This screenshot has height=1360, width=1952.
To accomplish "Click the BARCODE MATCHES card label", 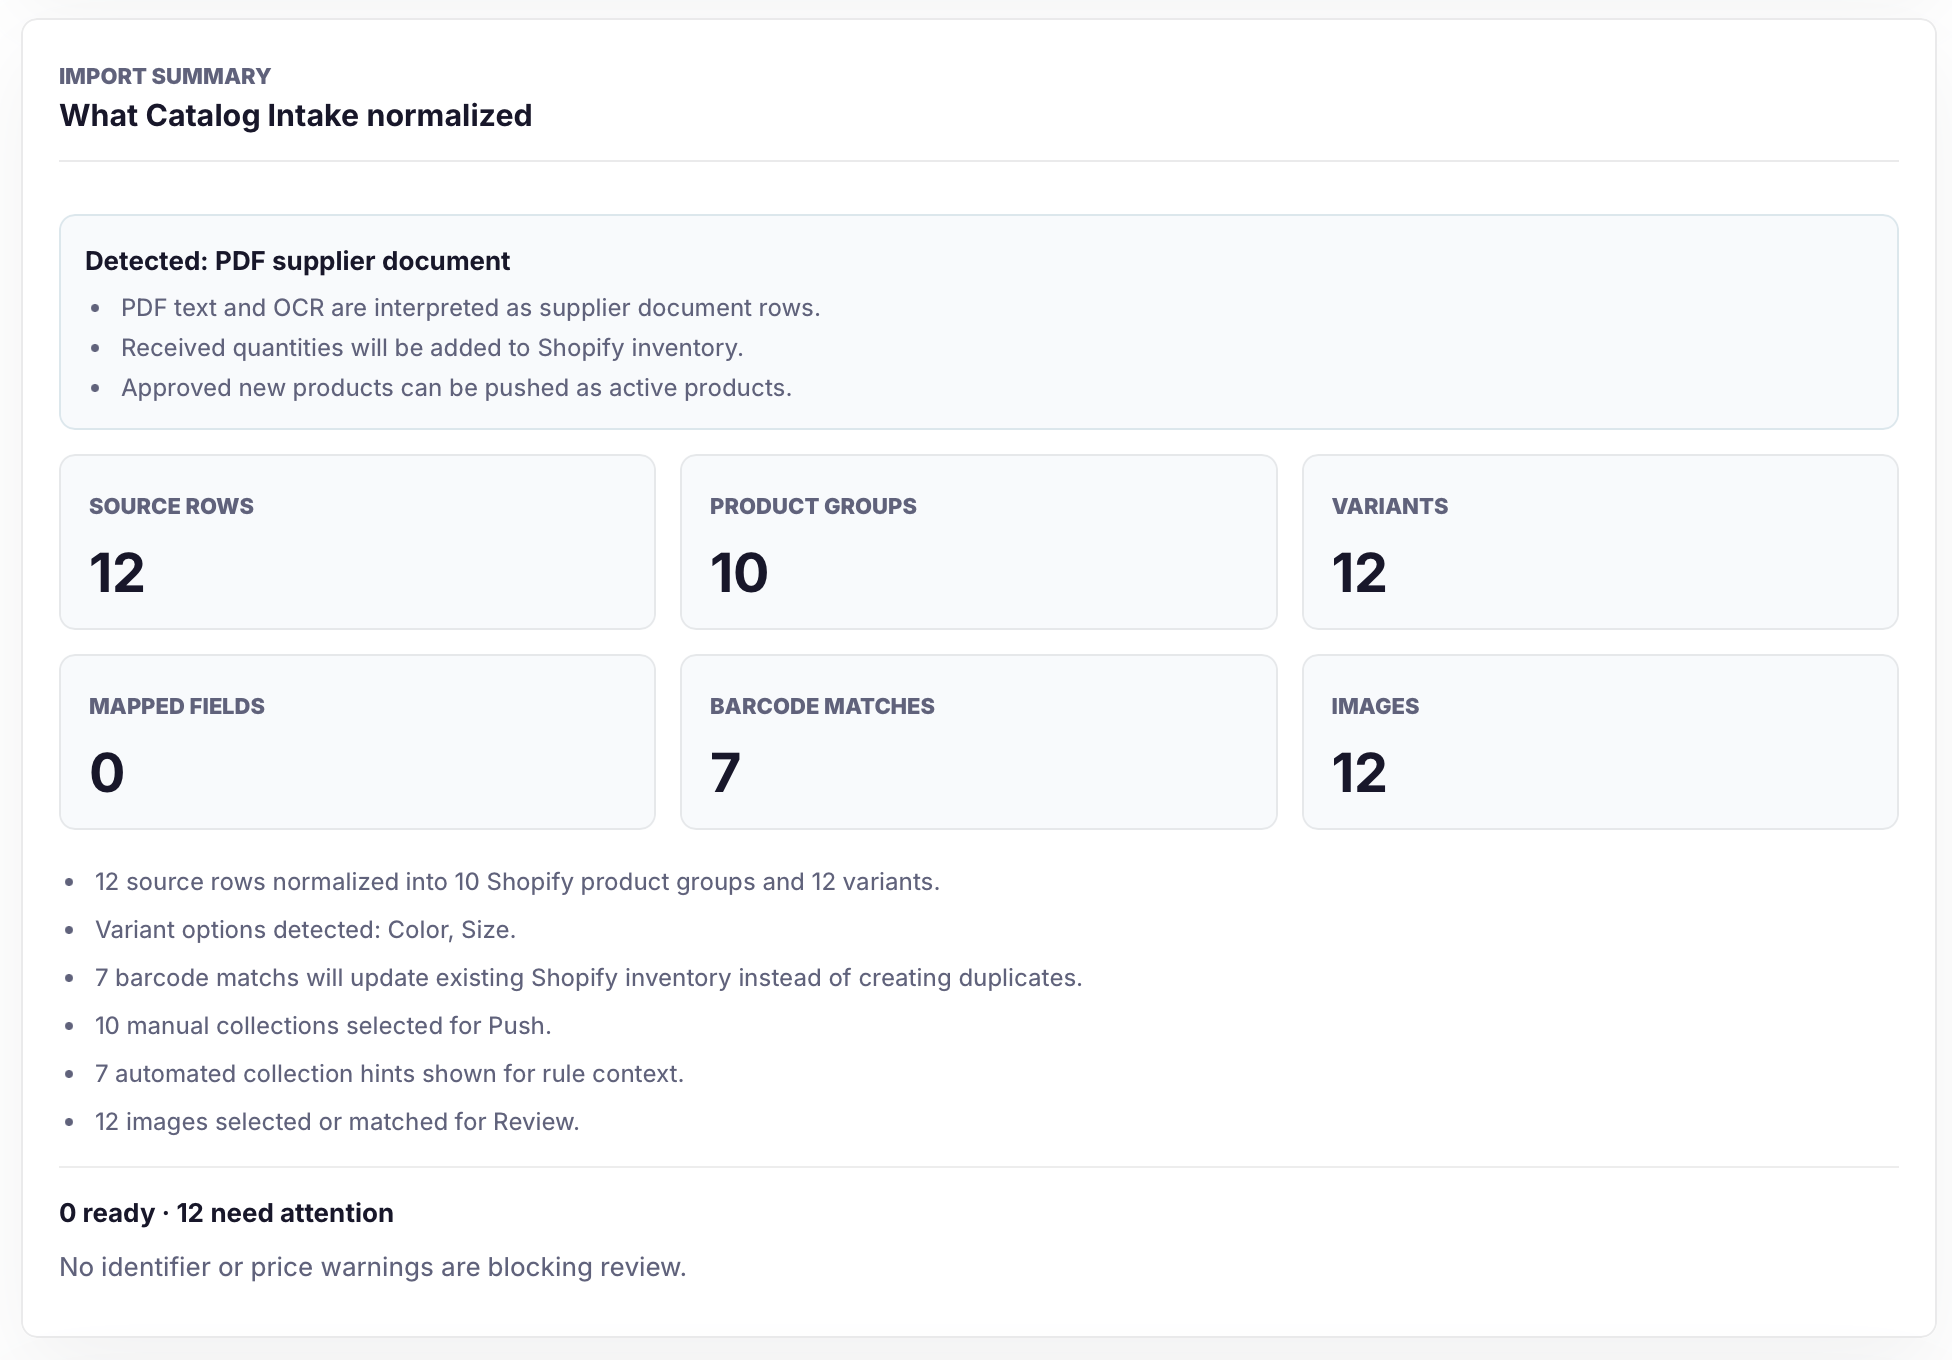I will tap(822, 706).
